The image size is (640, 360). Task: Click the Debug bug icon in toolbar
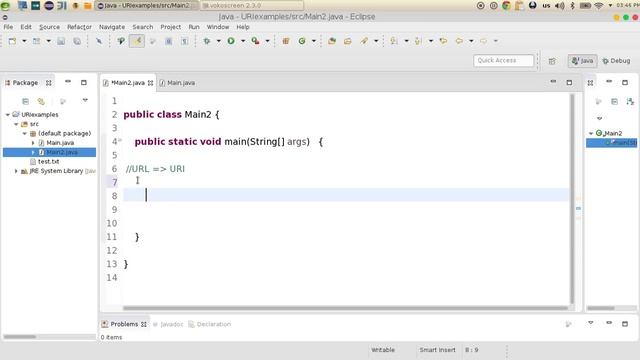point(207,41)
